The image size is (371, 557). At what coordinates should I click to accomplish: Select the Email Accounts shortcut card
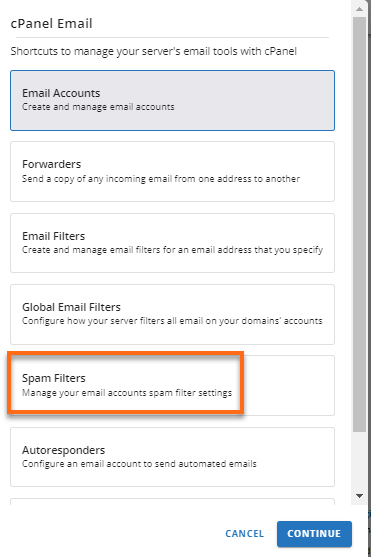(172, 101)
